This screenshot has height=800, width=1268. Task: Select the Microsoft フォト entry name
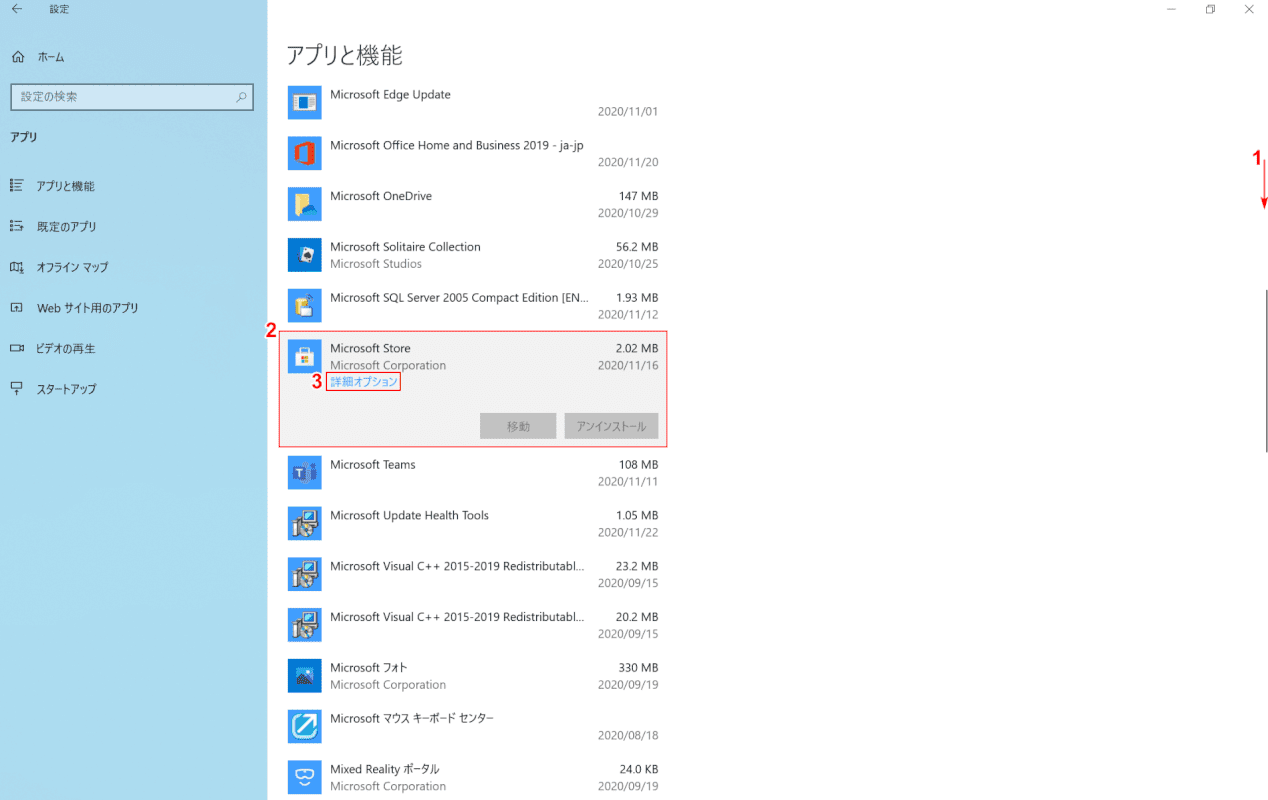click(x=368, y=668)
